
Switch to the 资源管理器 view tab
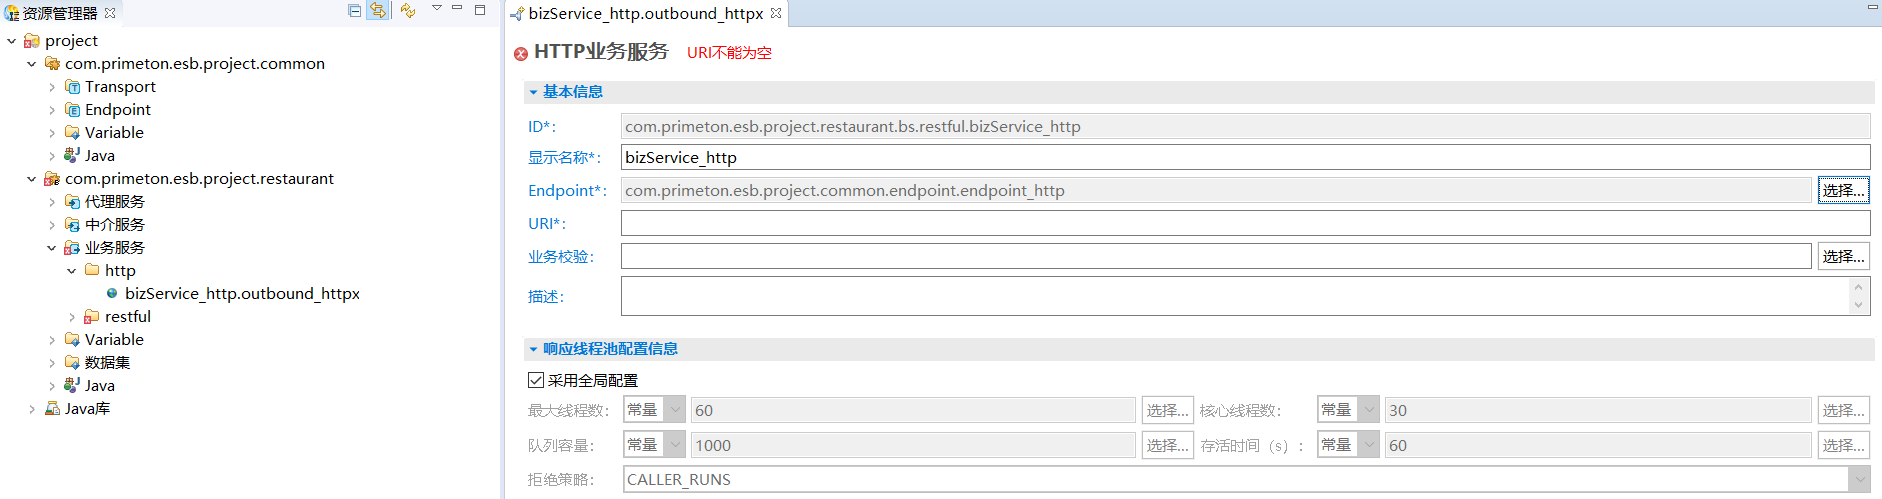(x=59, y=13)
